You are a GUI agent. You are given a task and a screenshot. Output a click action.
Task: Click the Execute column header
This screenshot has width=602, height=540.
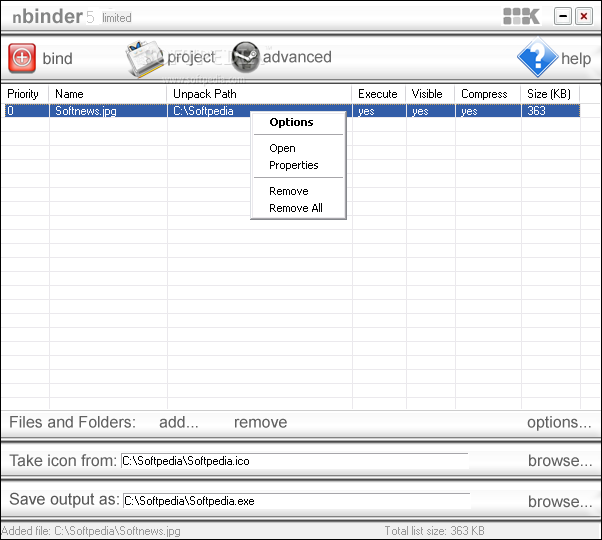coord(378,94)
